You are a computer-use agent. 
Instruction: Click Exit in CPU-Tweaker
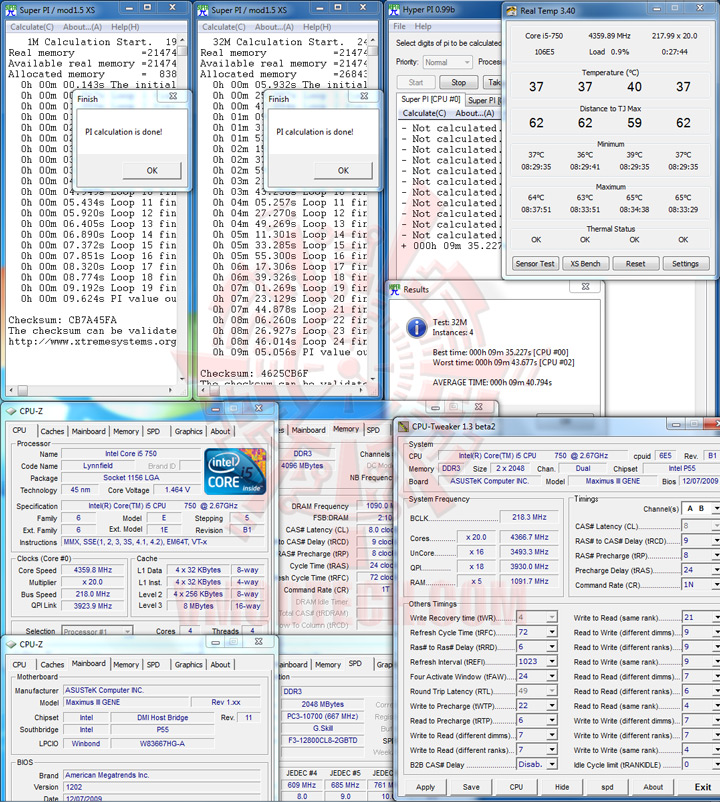tap(703, 787)
